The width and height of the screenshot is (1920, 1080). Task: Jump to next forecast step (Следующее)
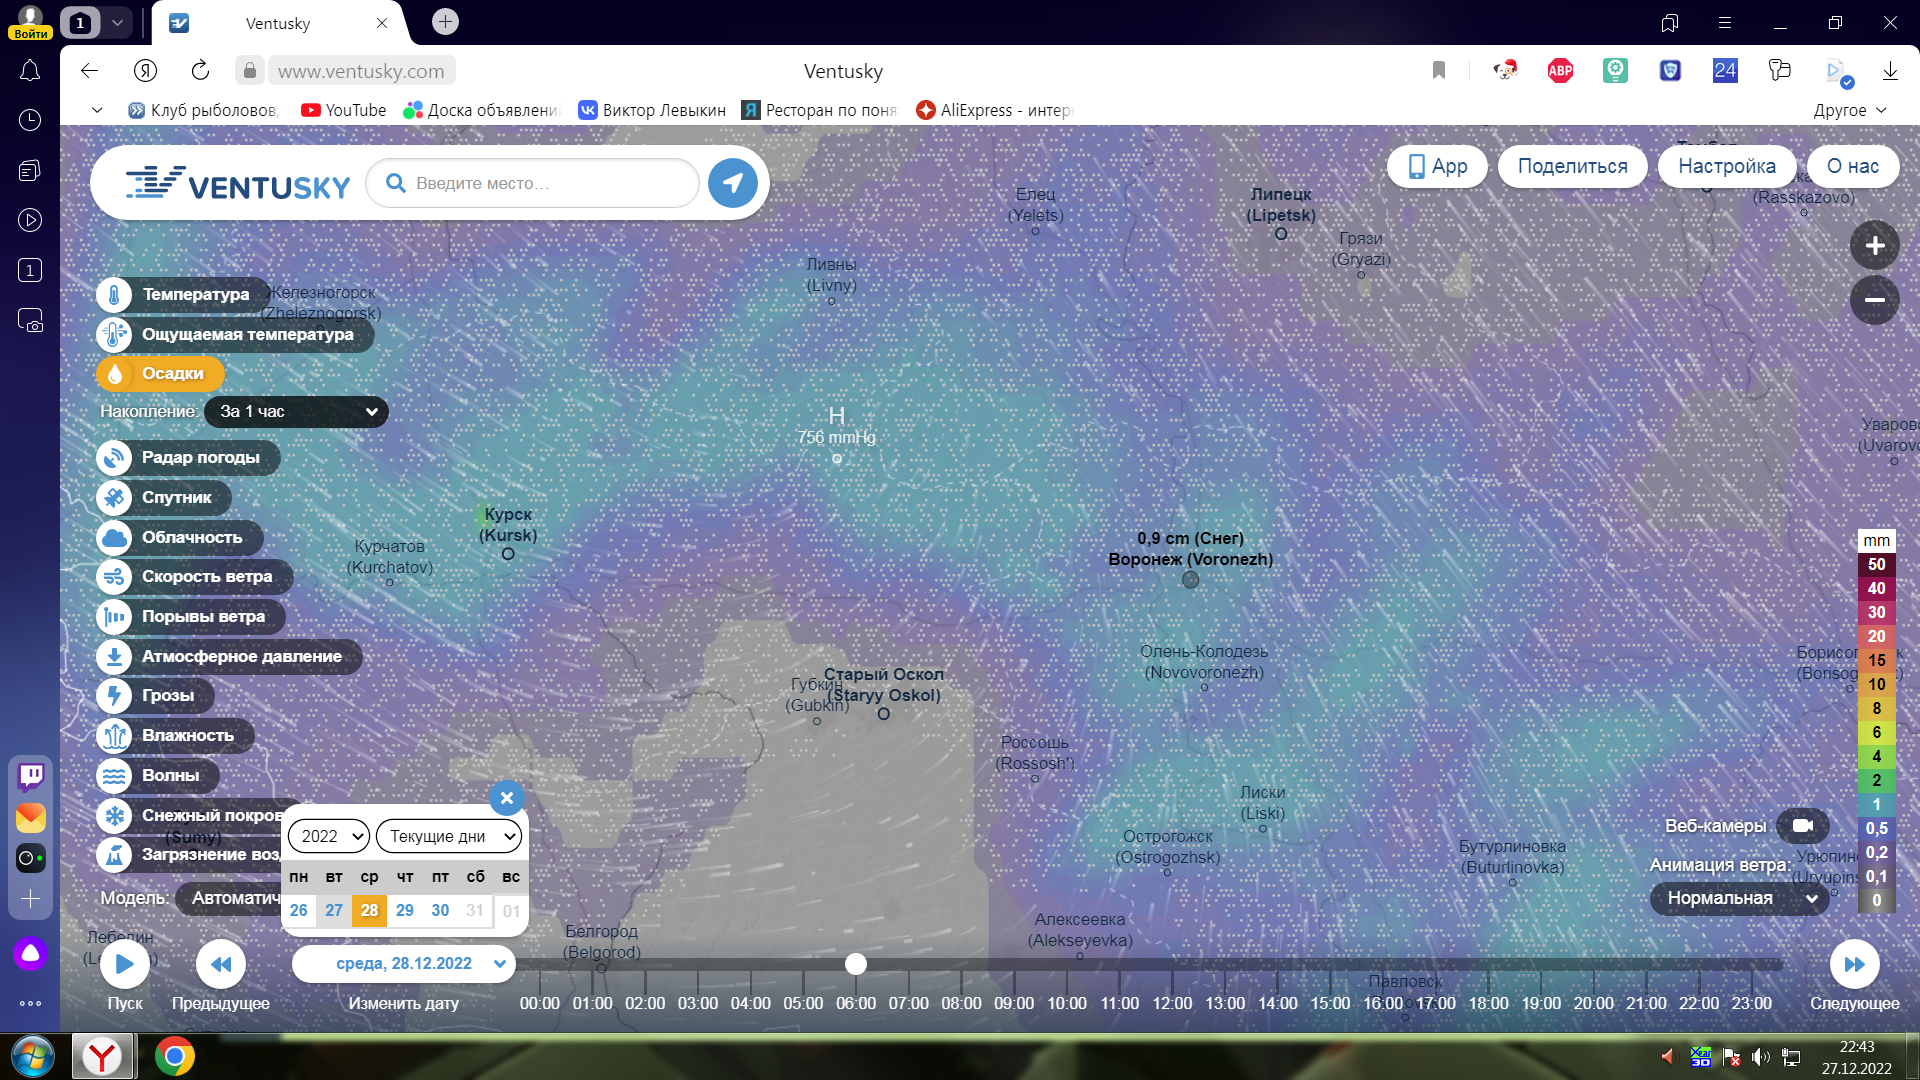[x=1854, y=964]
